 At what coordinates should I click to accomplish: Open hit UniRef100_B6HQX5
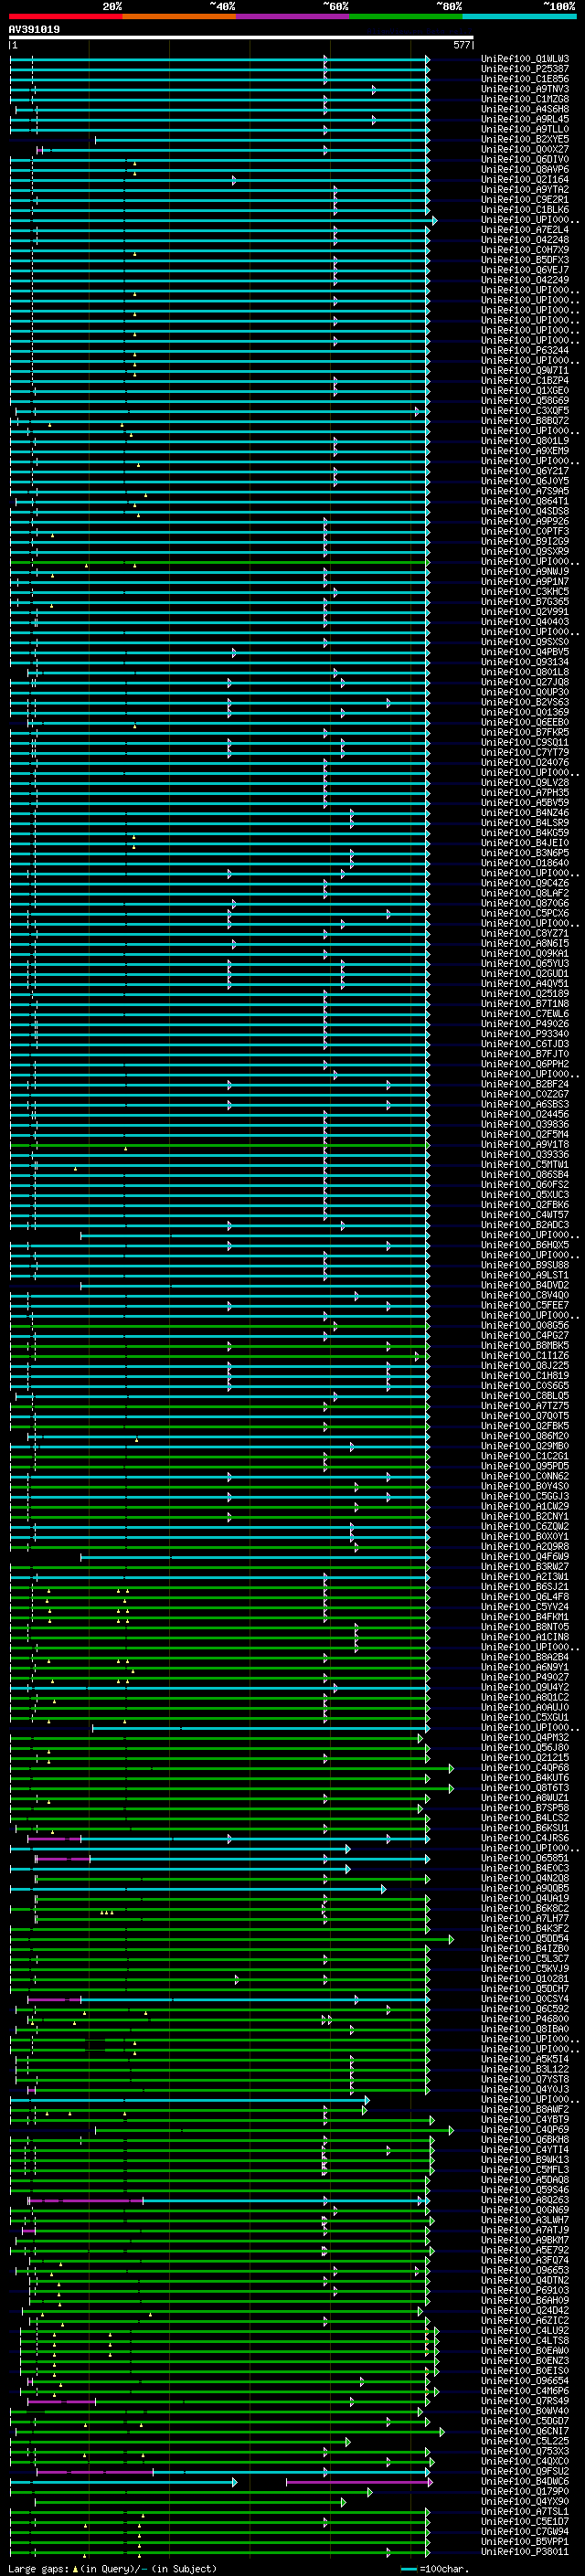[x=525, y=1245]
